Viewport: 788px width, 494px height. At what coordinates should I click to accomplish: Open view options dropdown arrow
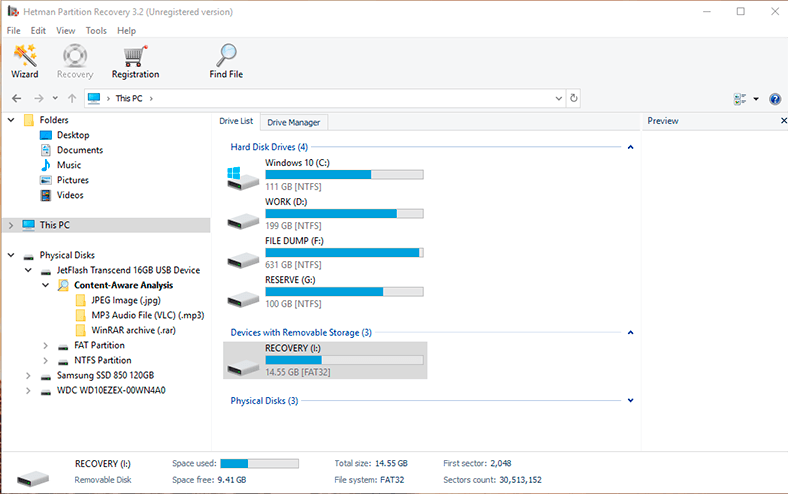click(756, 99)
